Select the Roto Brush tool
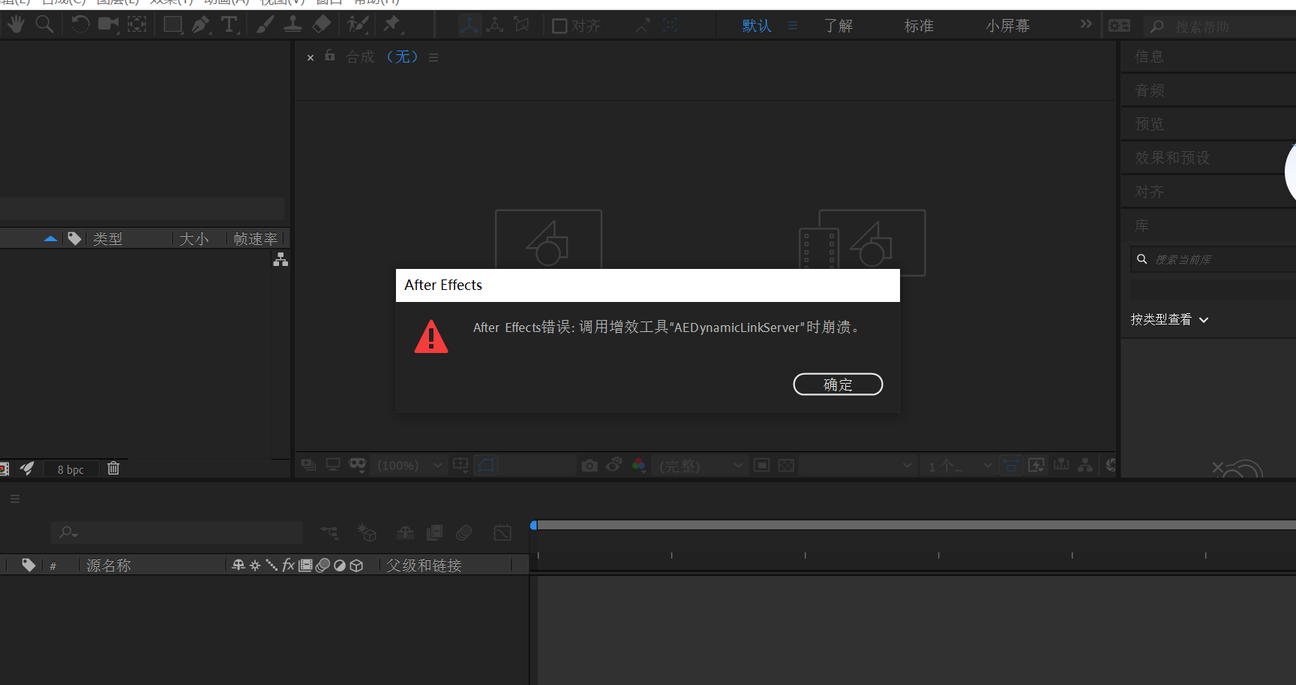The image size is (1296, 685). 357,24
